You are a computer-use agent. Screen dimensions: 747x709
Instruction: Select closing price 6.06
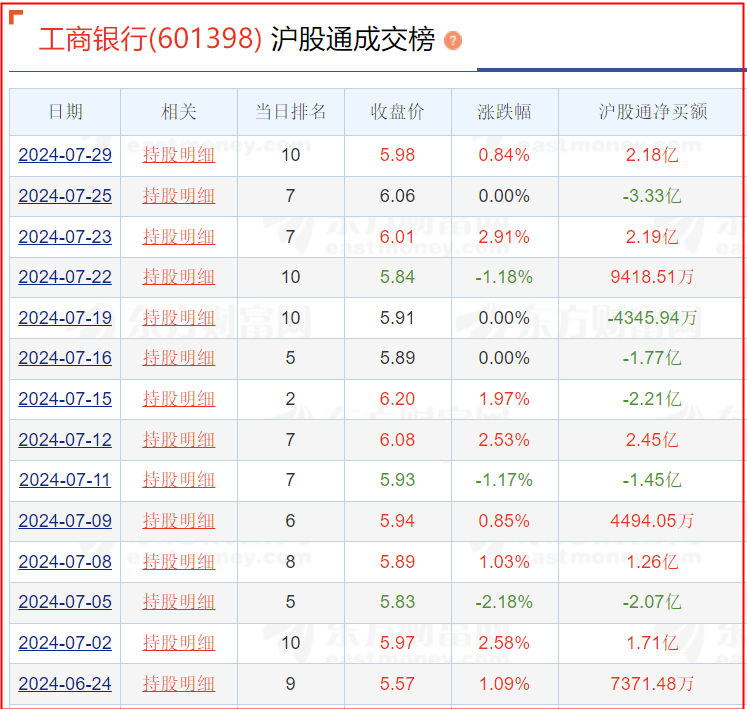pyautogui.click(x=397, y=196)
